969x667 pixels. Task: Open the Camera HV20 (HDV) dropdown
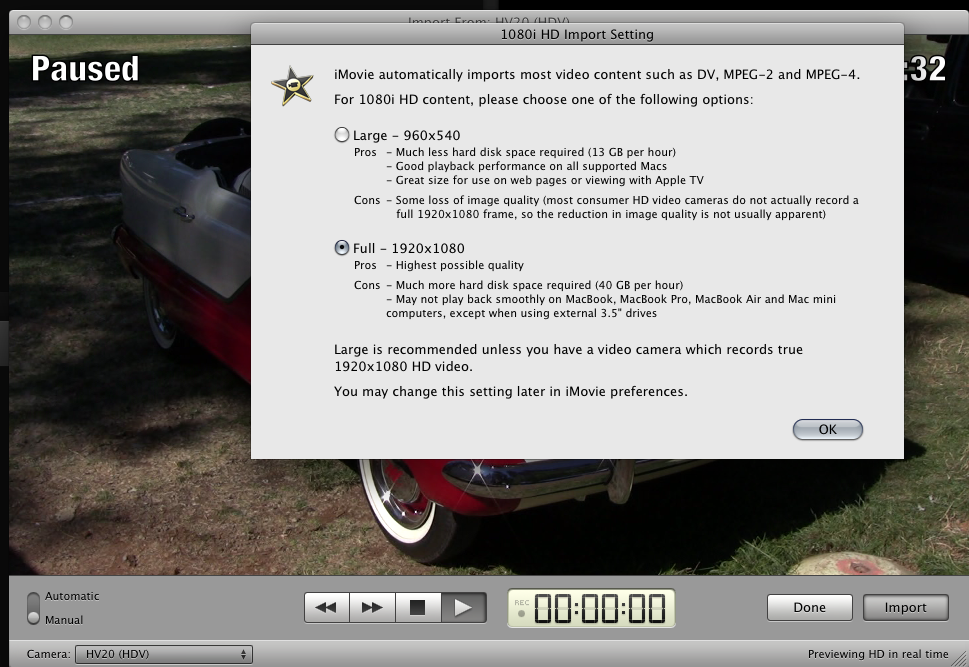coord(164,654)
